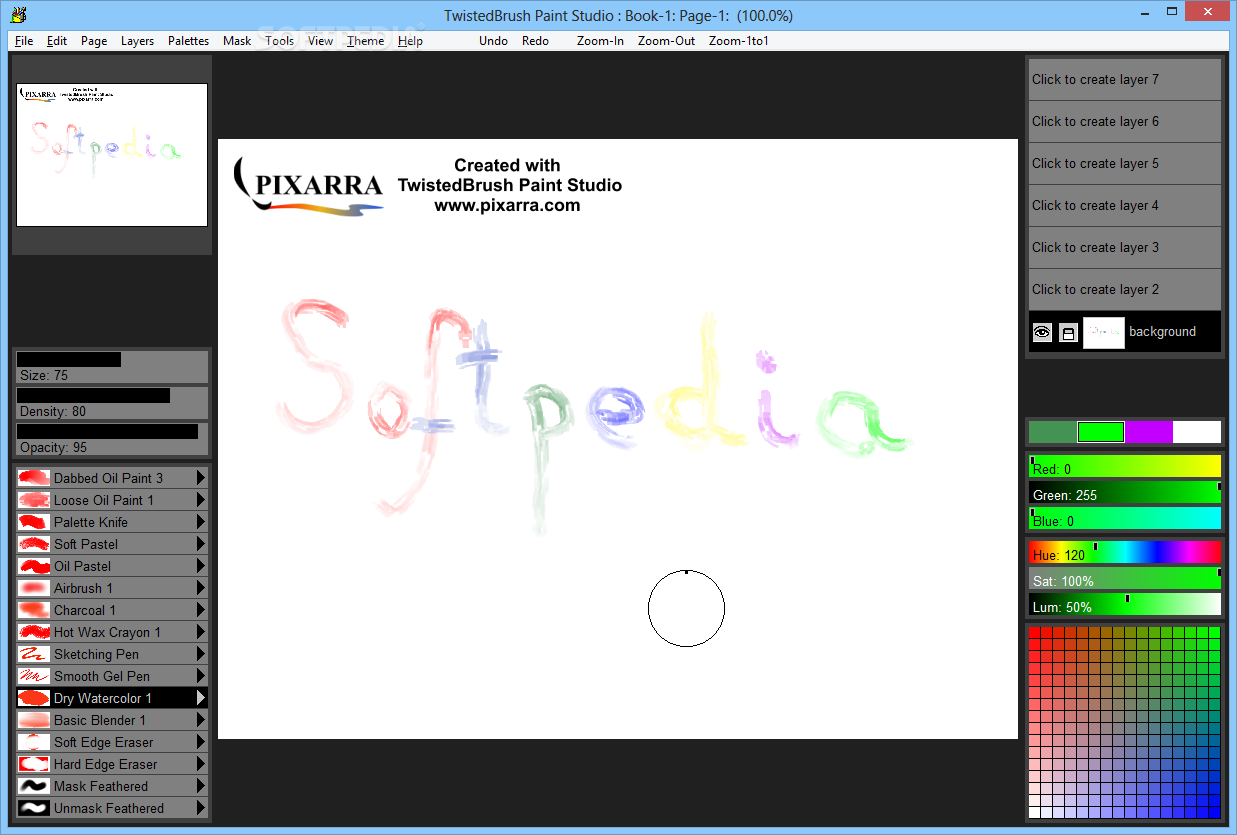
Task: Select the dark green recent color swatch
Action: (x=1053, y=432)
